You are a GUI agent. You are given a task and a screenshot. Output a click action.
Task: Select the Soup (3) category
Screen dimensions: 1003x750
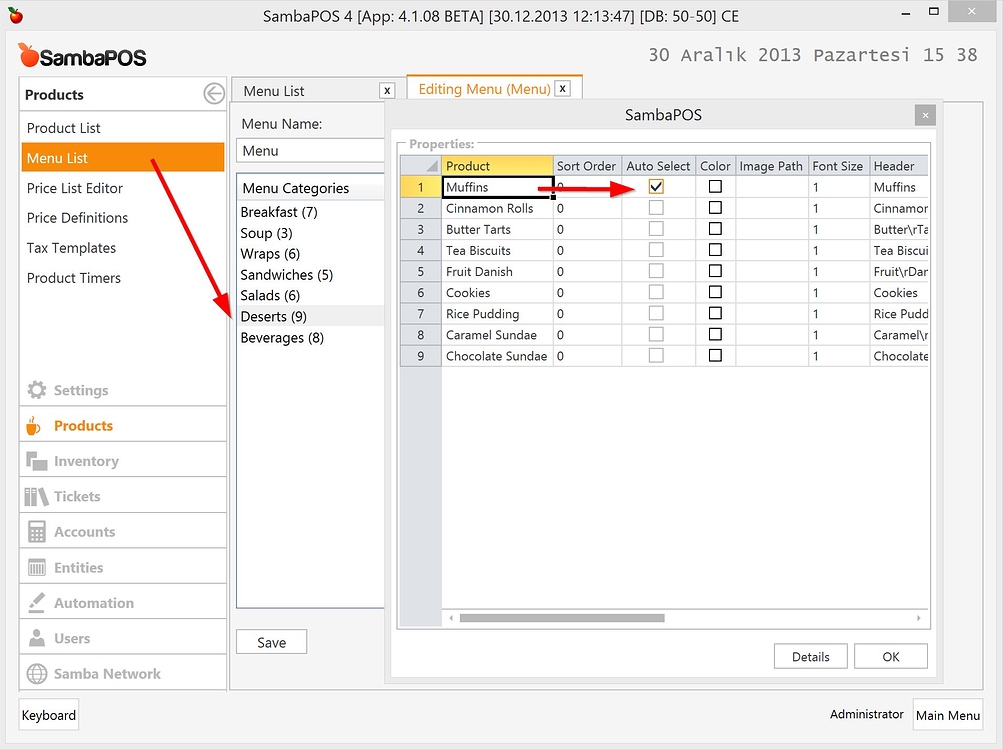click(x=311, y=233)
